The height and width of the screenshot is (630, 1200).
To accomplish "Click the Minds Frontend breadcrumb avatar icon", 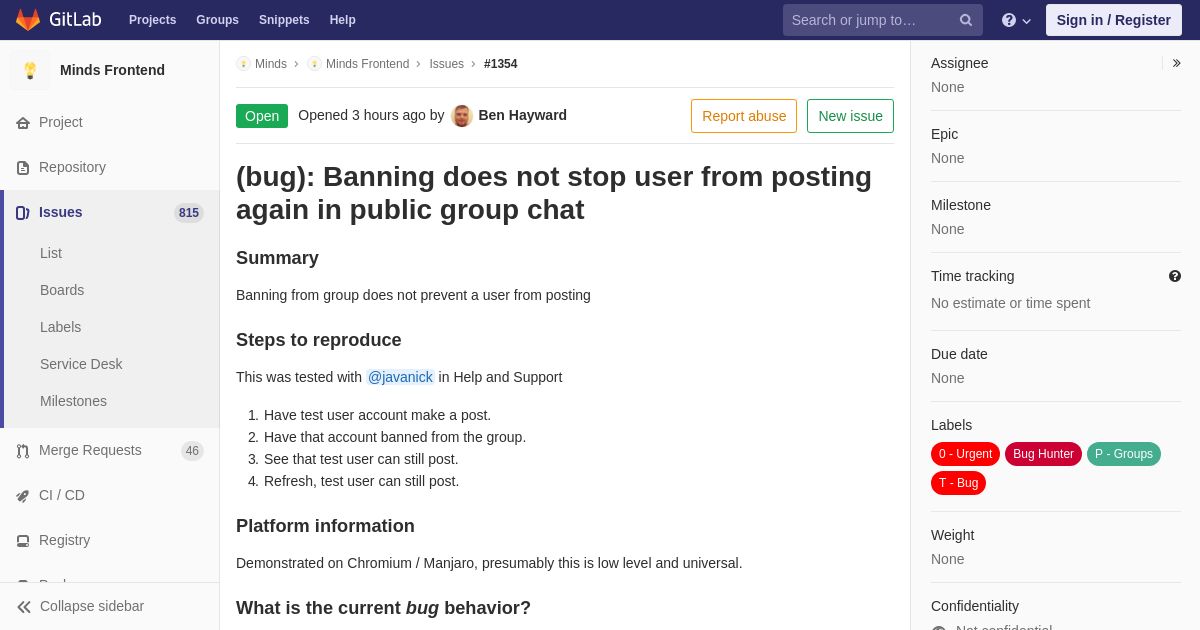I will pyautogui.click(x=314, y=64).
